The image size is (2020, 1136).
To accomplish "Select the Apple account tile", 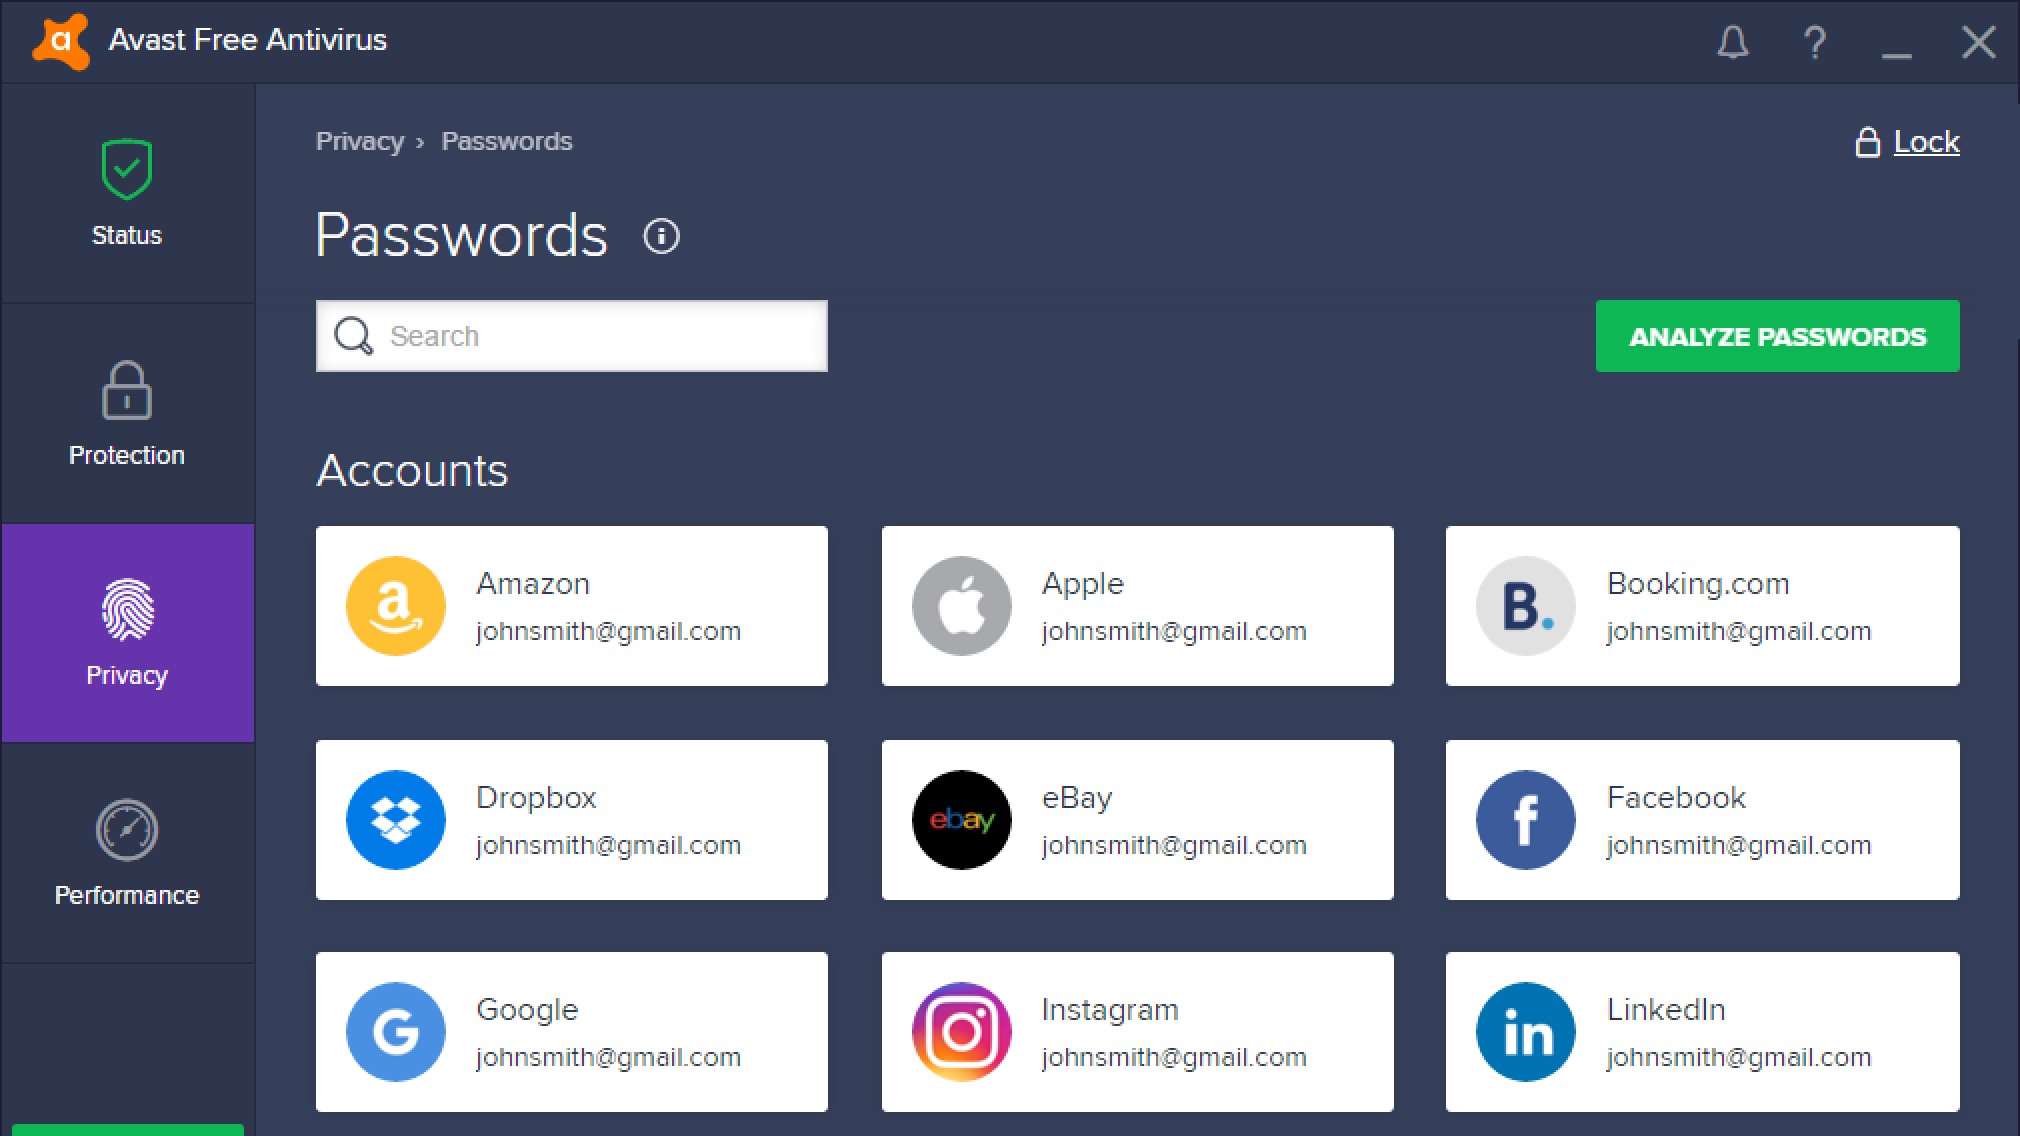I will 1136,605.
